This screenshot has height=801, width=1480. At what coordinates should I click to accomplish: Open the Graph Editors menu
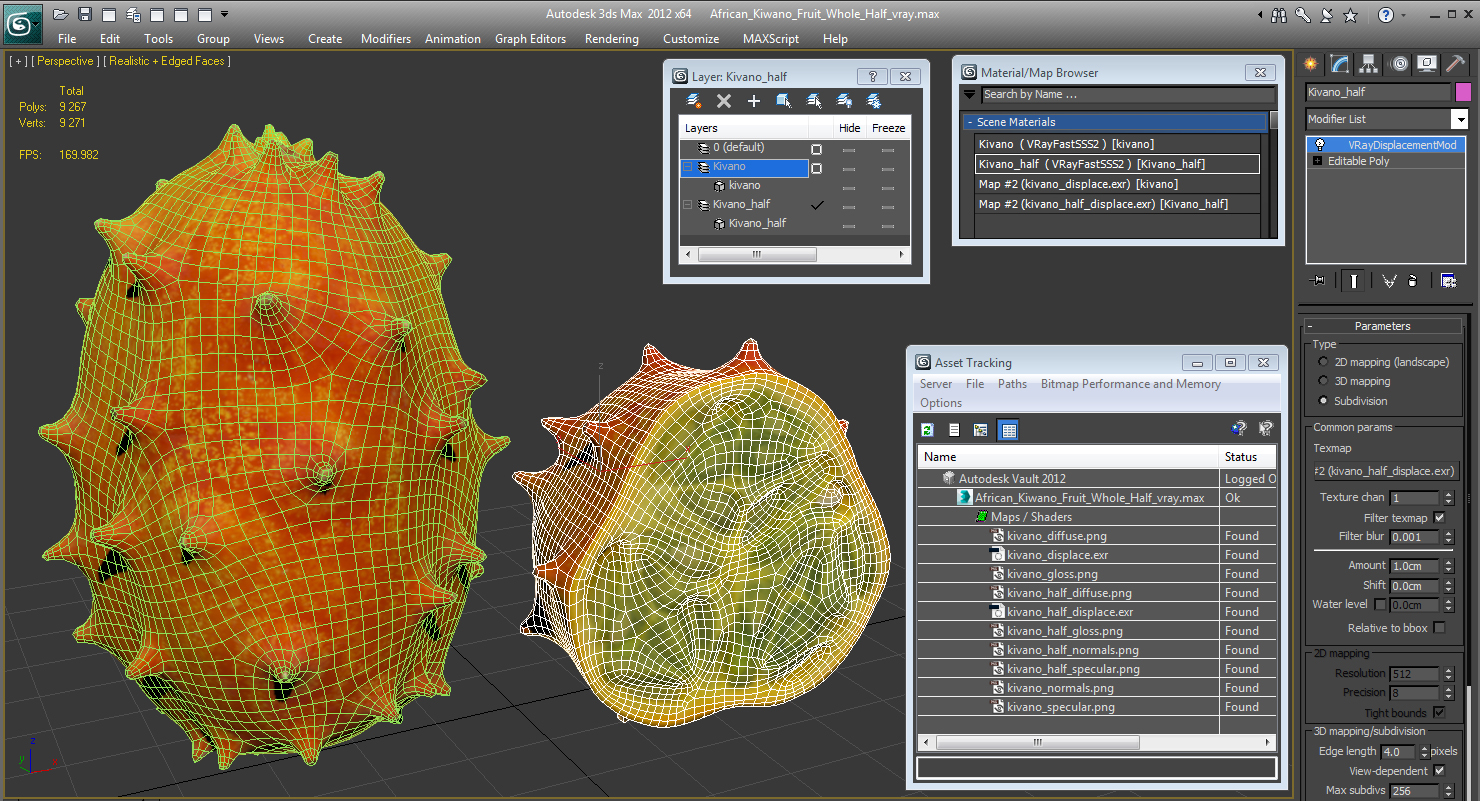(530, 39)
